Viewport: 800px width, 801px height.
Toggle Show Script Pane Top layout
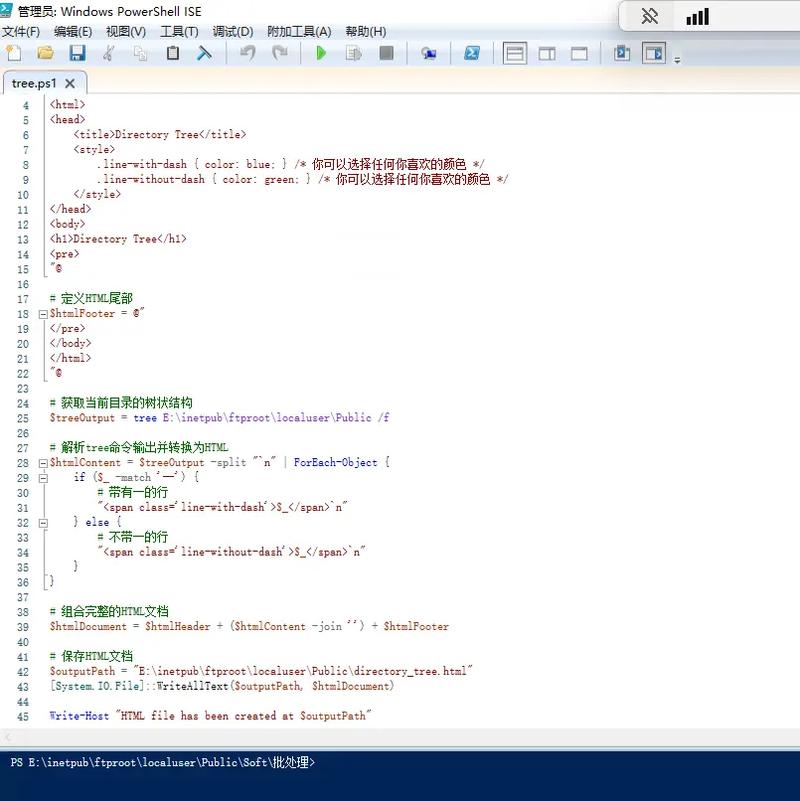coord(515,53)
